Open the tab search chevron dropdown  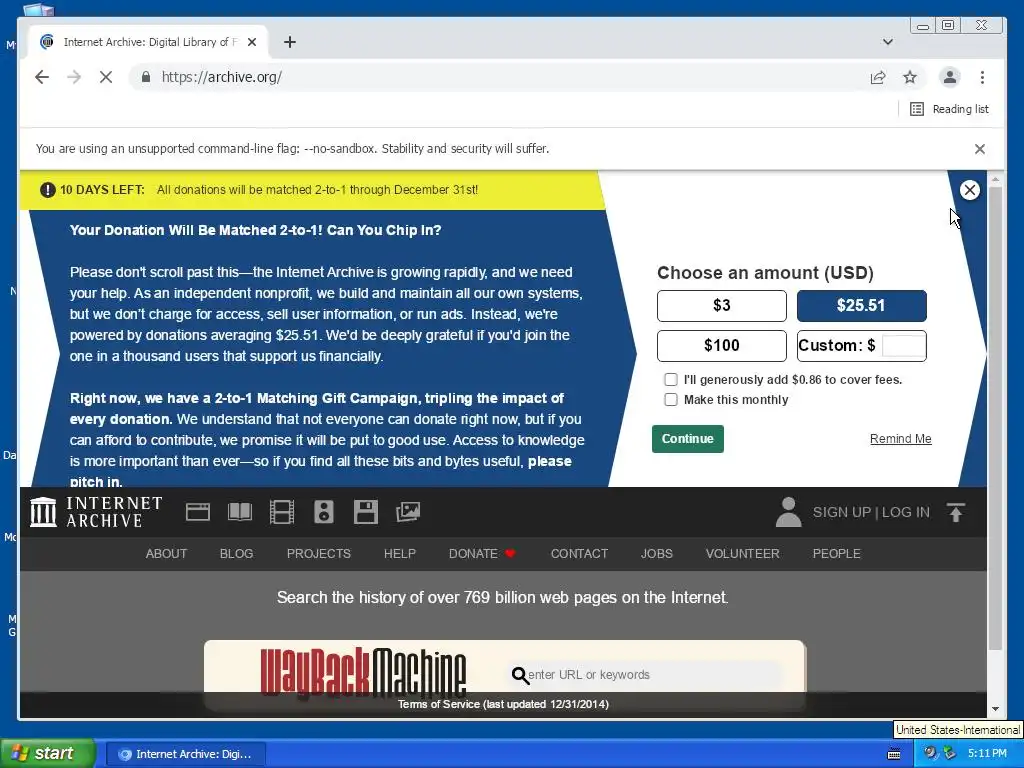click(888, 42)
